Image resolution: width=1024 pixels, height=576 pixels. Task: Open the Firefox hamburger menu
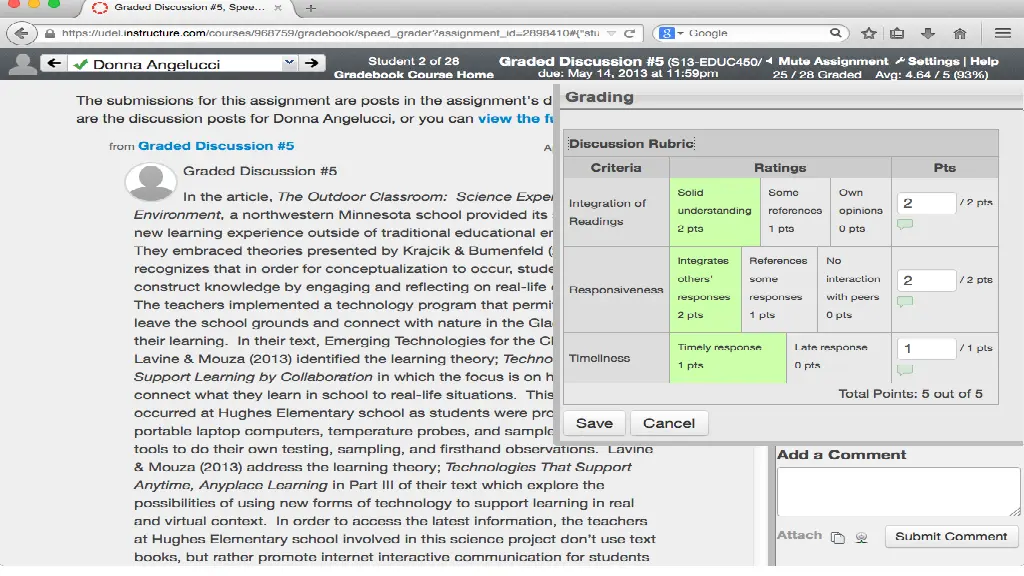pyautogui.click(x=1002, y=33)
